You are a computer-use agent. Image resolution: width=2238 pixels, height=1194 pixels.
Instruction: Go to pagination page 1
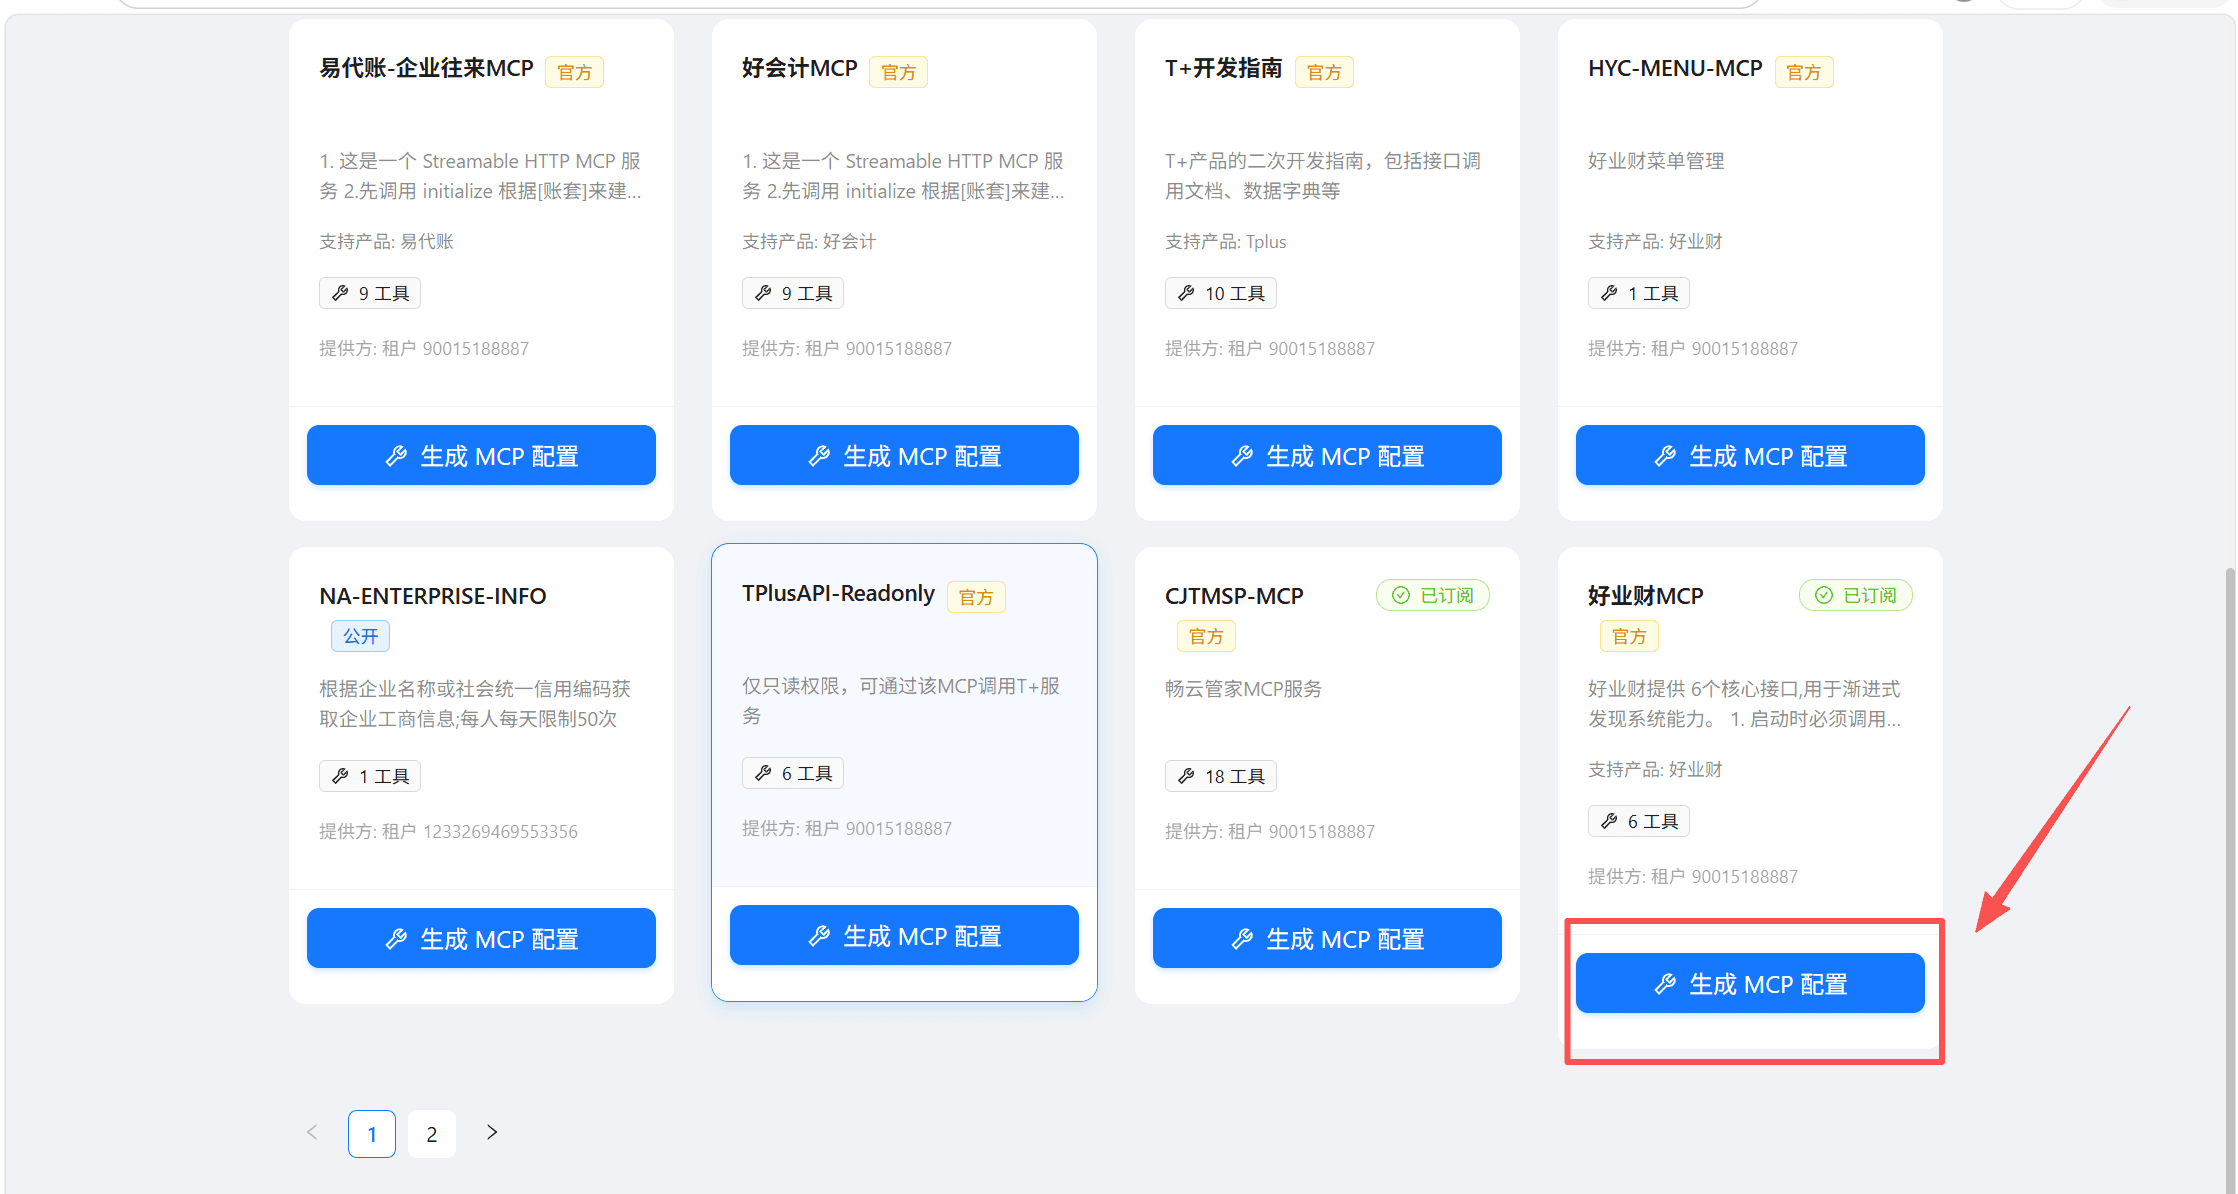click(x=372, y=1134)
